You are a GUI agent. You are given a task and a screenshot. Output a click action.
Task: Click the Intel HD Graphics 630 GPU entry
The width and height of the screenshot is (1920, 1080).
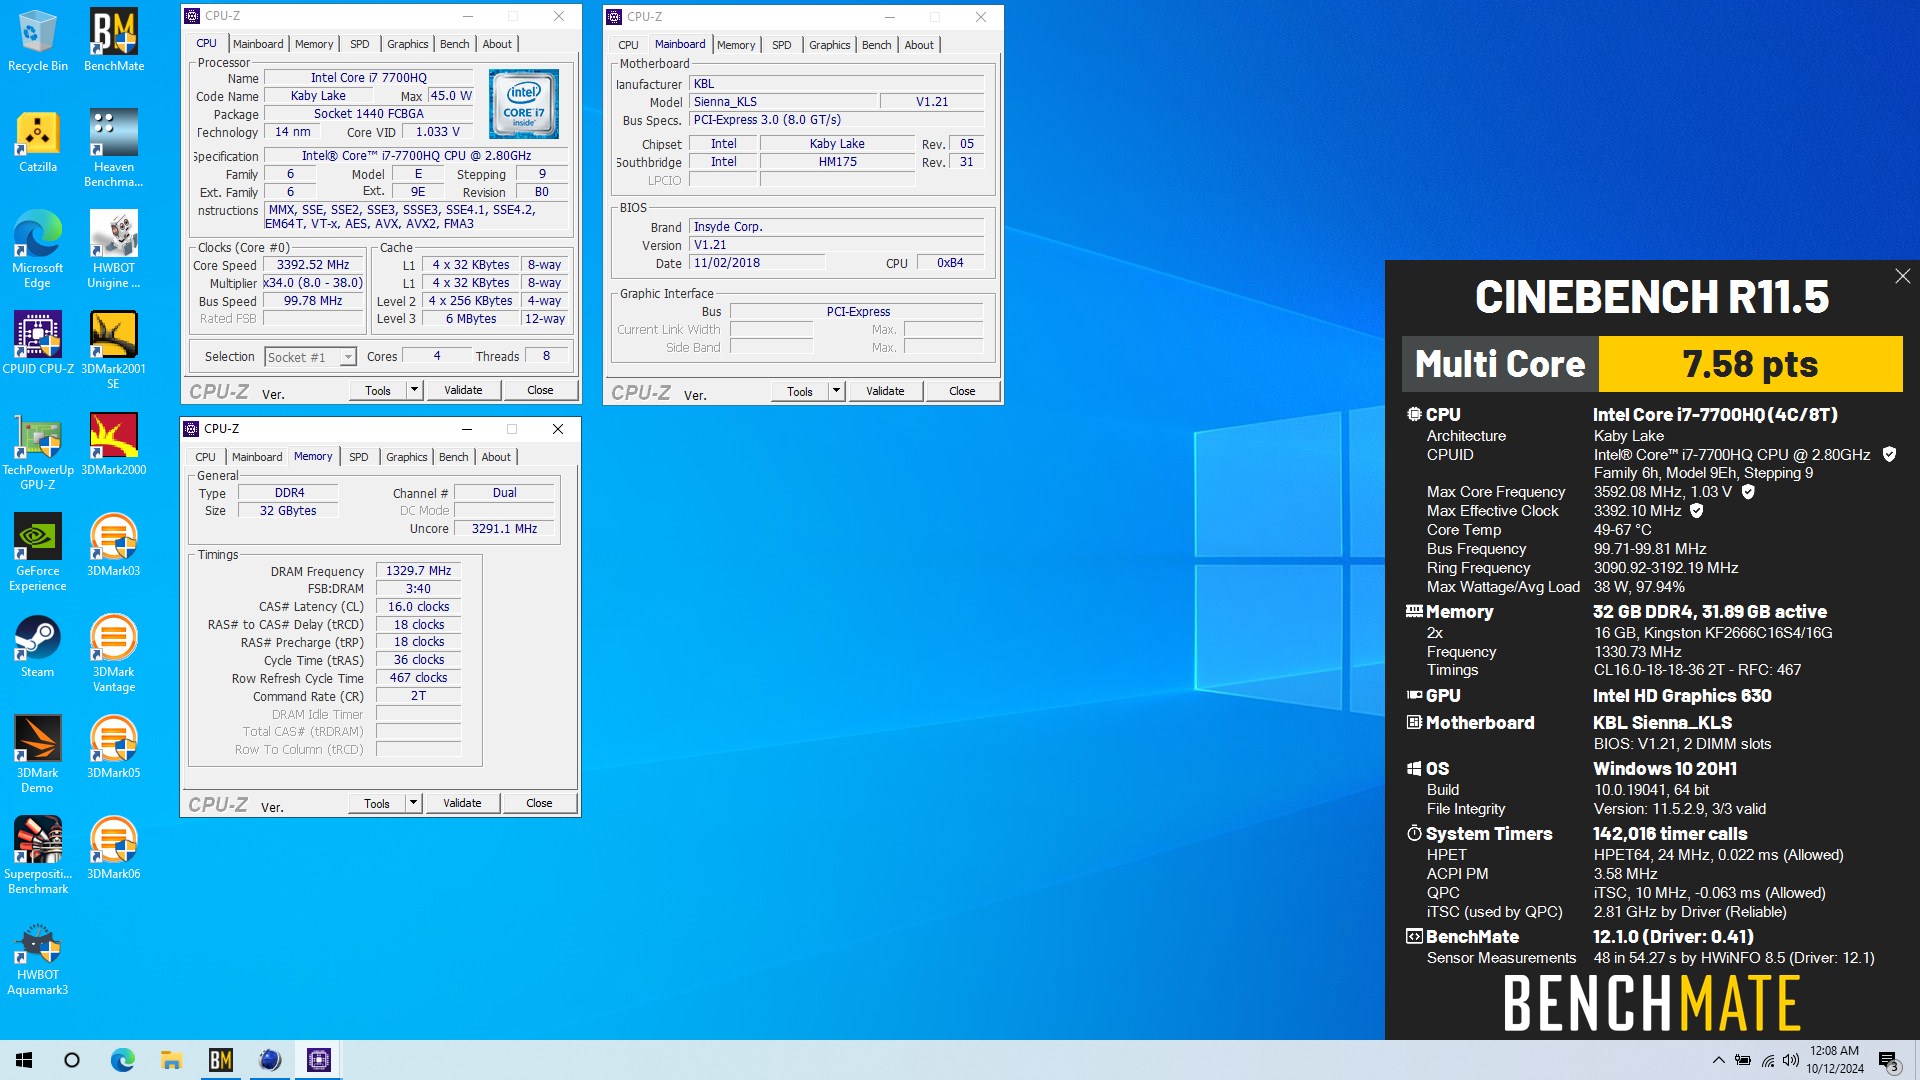pos(1682,696)
